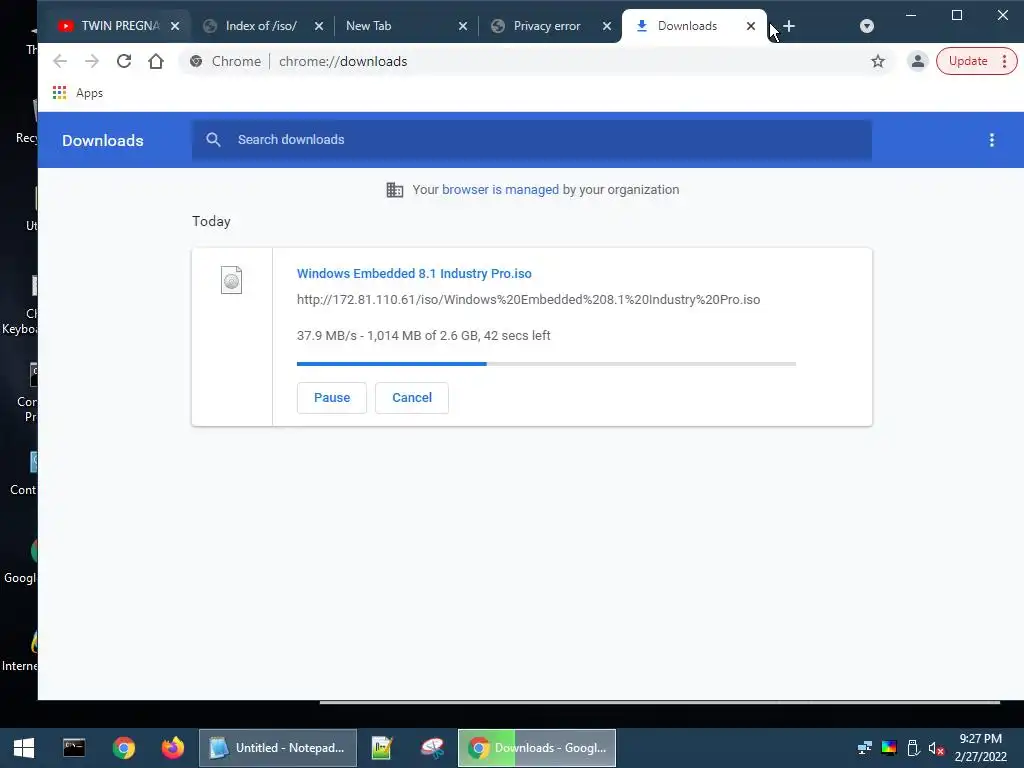Open the Chrome profile avatar

918,61
